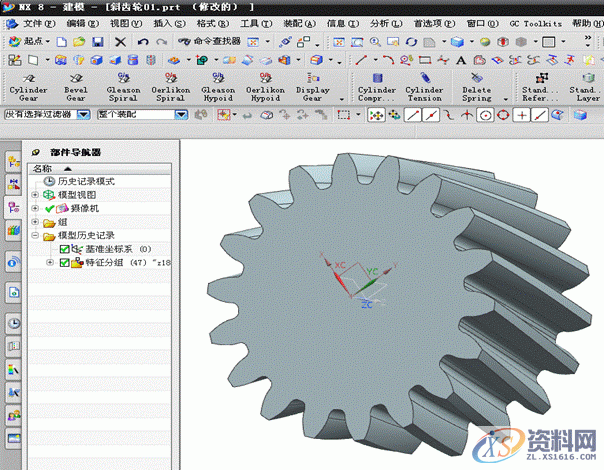Sort by the 名称 column header

(x=43, y=168)
